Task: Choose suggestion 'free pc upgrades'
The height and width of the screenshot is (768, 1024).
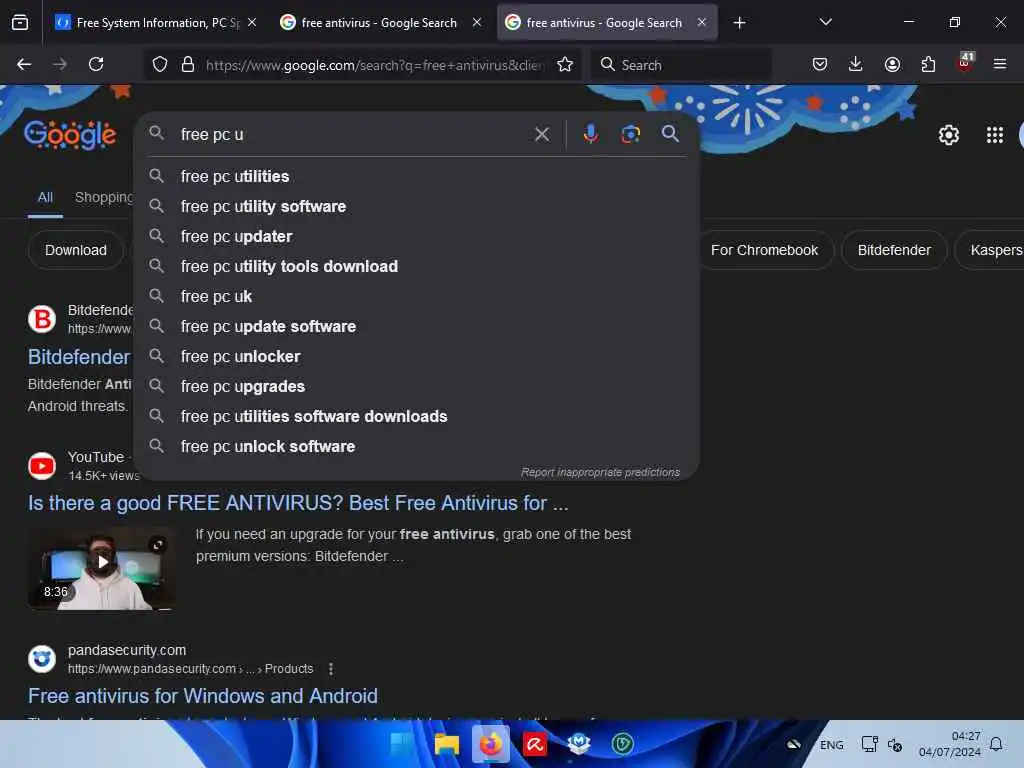Action: pyautogui.click(x=417, y=387)
